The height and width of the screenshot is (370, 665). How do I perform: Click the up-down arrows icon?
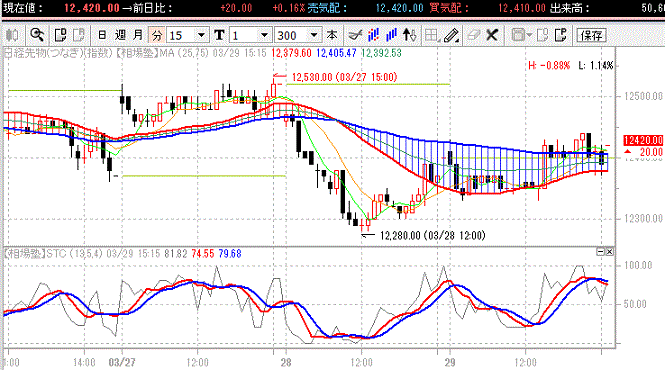[409, 35]
